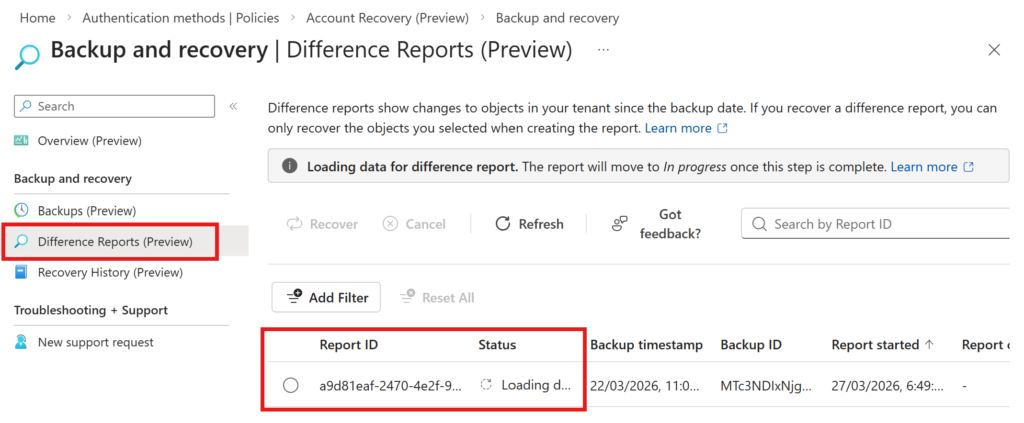Close the Backup and recovery blade
This screenshot has height=423, width=1024.
click(x=993, y=50)
